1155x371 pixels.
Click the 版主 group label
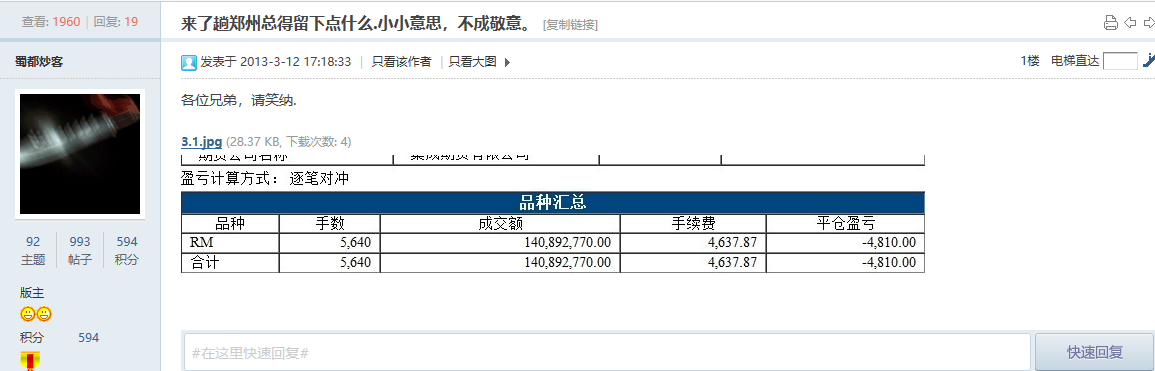click(32, 293)
